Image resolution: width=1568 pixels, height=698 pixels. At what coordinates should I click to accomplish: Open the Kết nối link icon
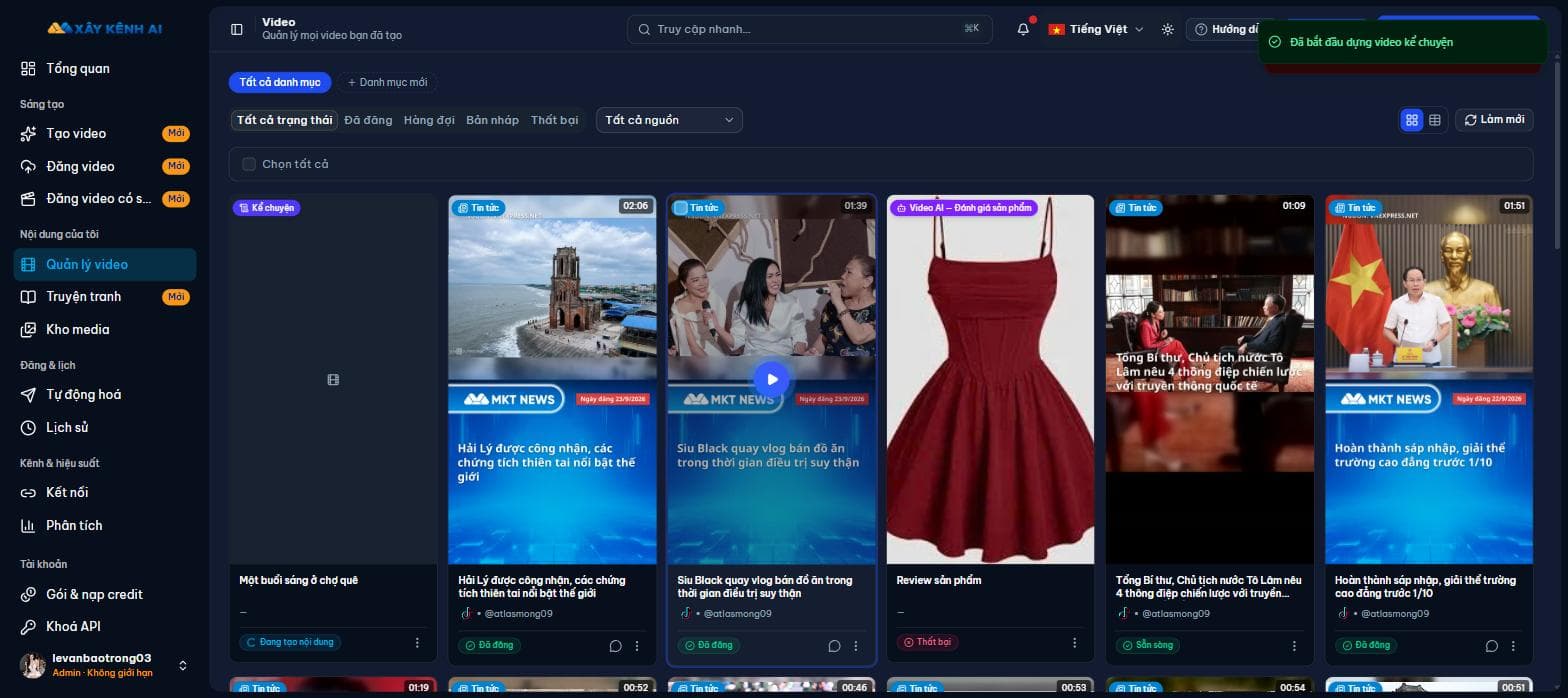[x=28, y=492]
